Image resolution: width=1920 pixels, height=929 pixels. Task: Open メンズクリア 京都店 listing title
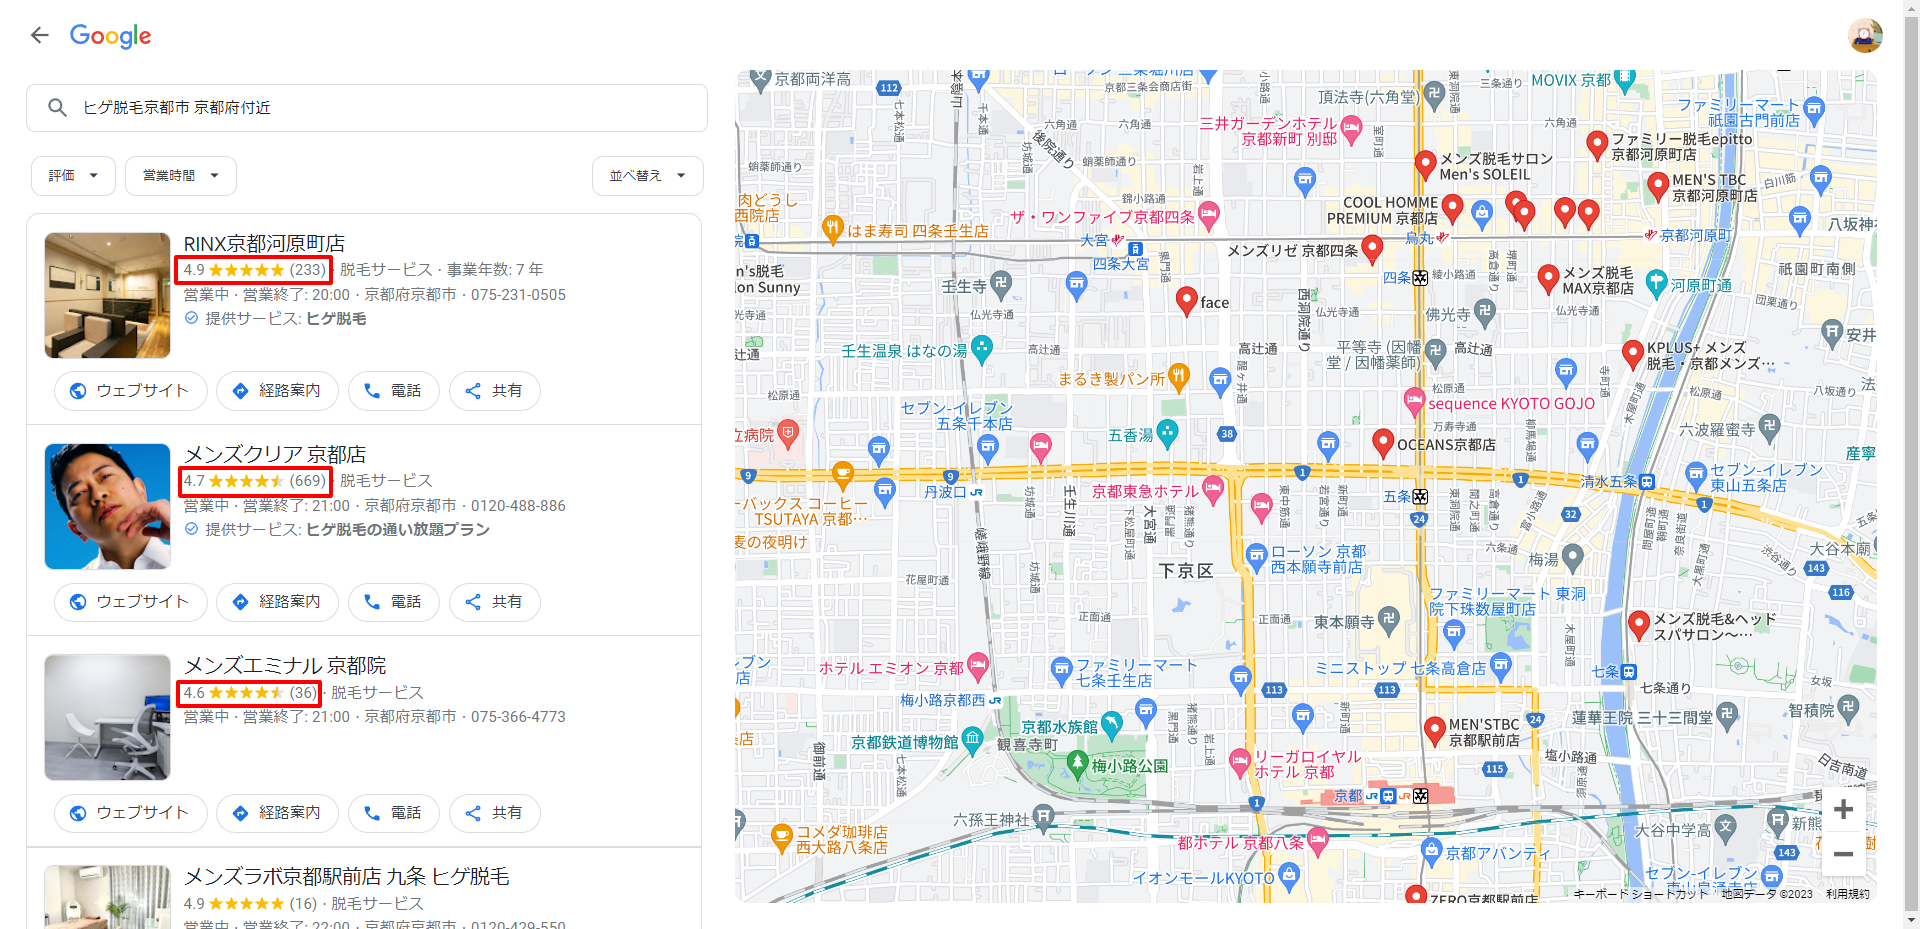coord(275,454)
